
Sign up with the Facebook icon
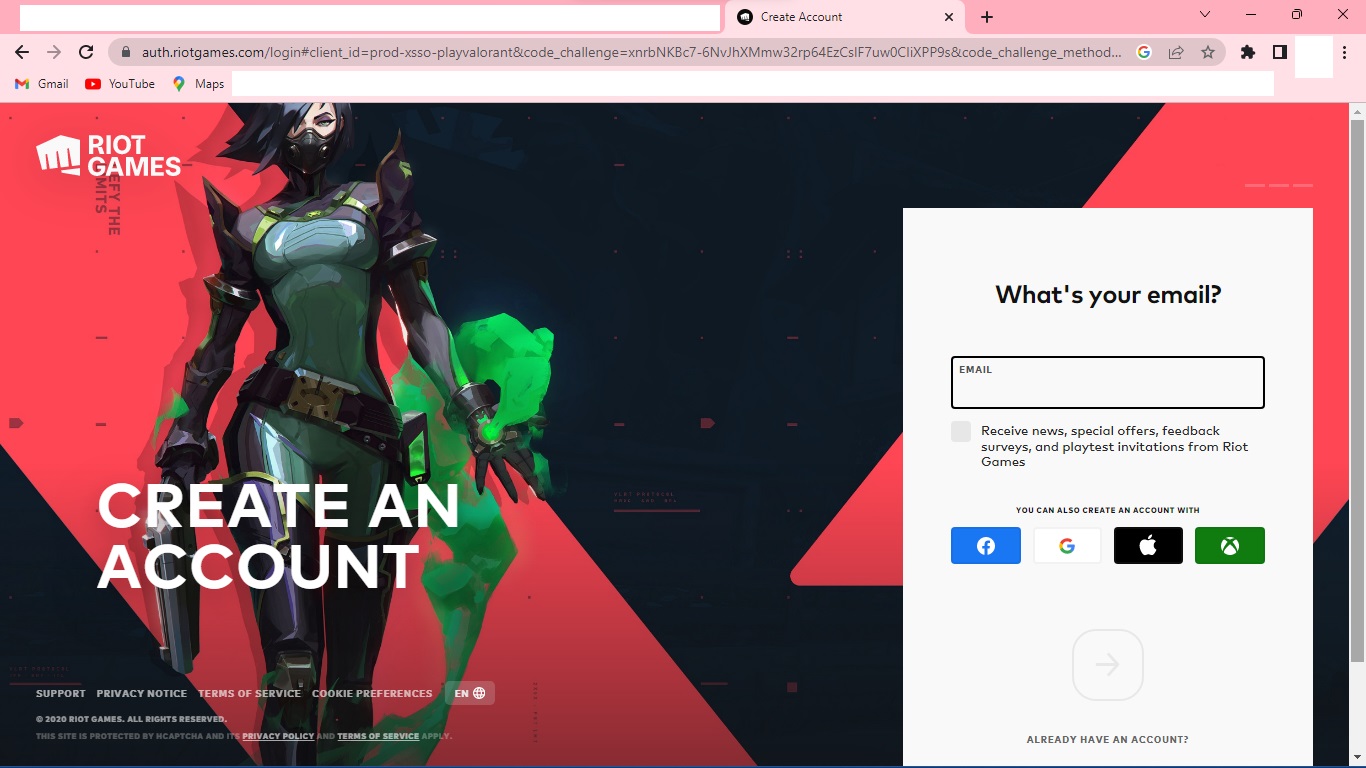[985, 545]
